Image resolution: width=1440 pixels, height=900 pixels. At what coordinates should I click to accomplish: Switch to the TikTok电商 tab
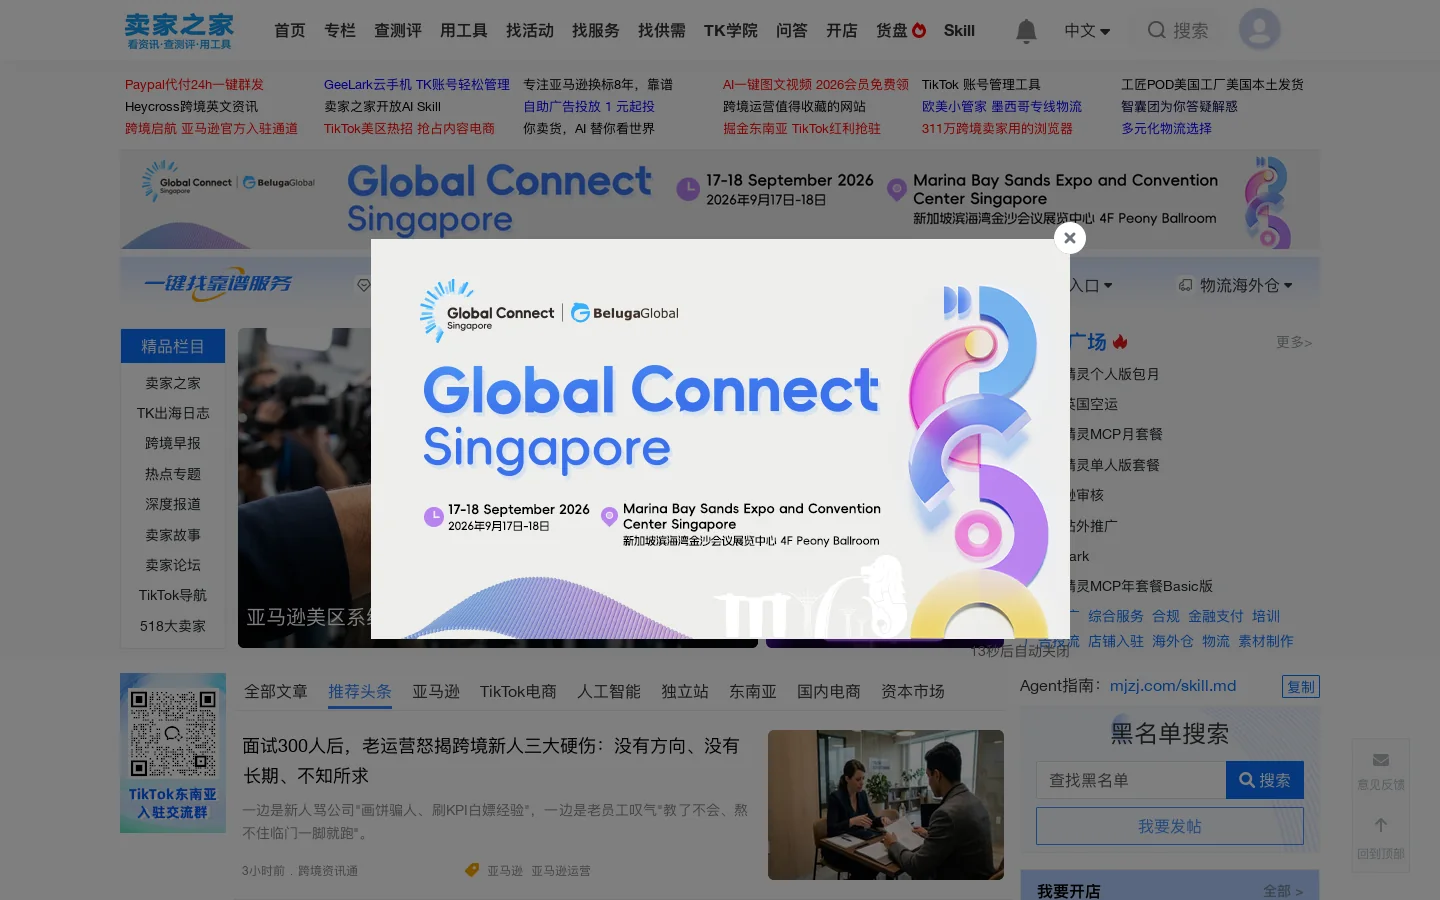[518, 692]
